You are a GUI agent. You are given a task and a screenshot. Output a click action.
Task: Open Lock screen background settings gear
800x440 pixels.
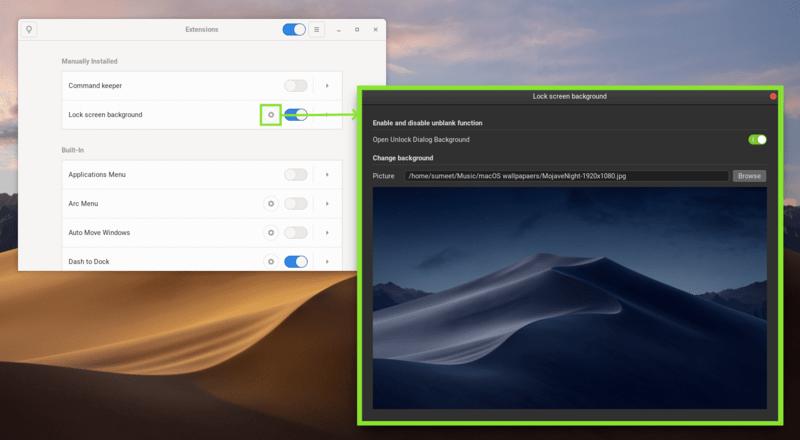tap(270, 115)
